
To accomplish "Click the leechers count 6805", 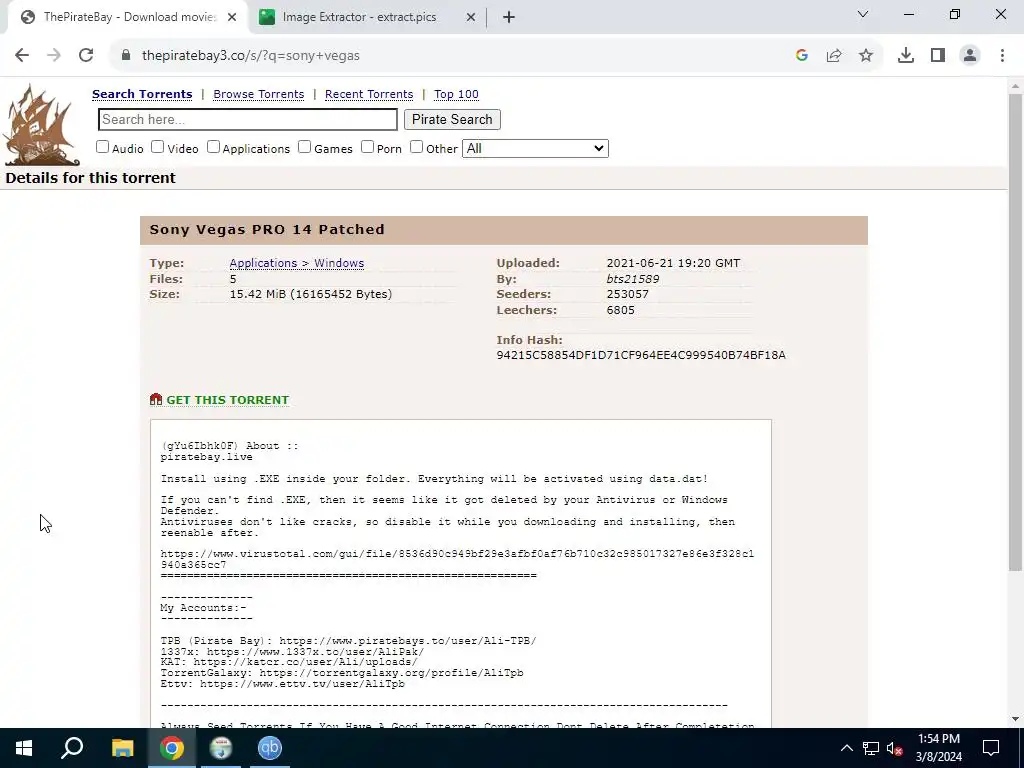I will [620, 310].
